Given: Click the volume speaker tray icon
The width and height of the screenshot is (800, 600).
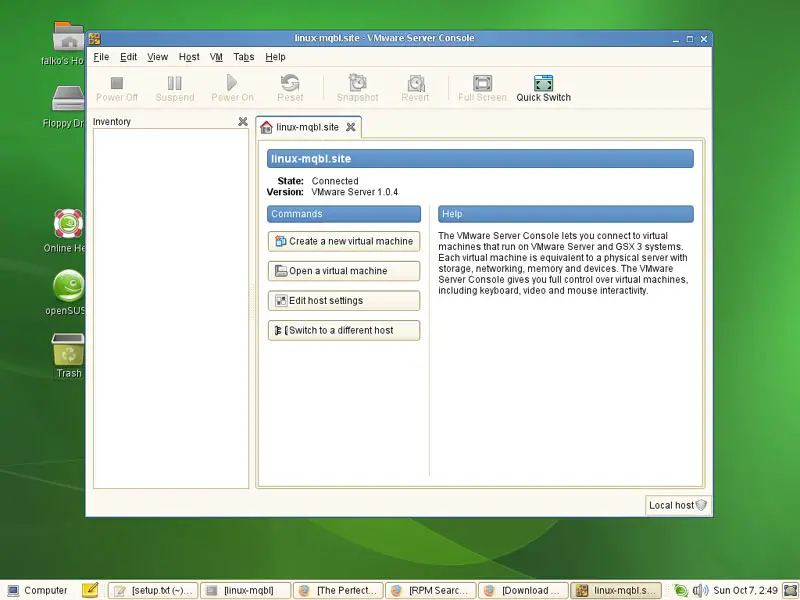Looking at the screenshot, I should coord(700,590).
